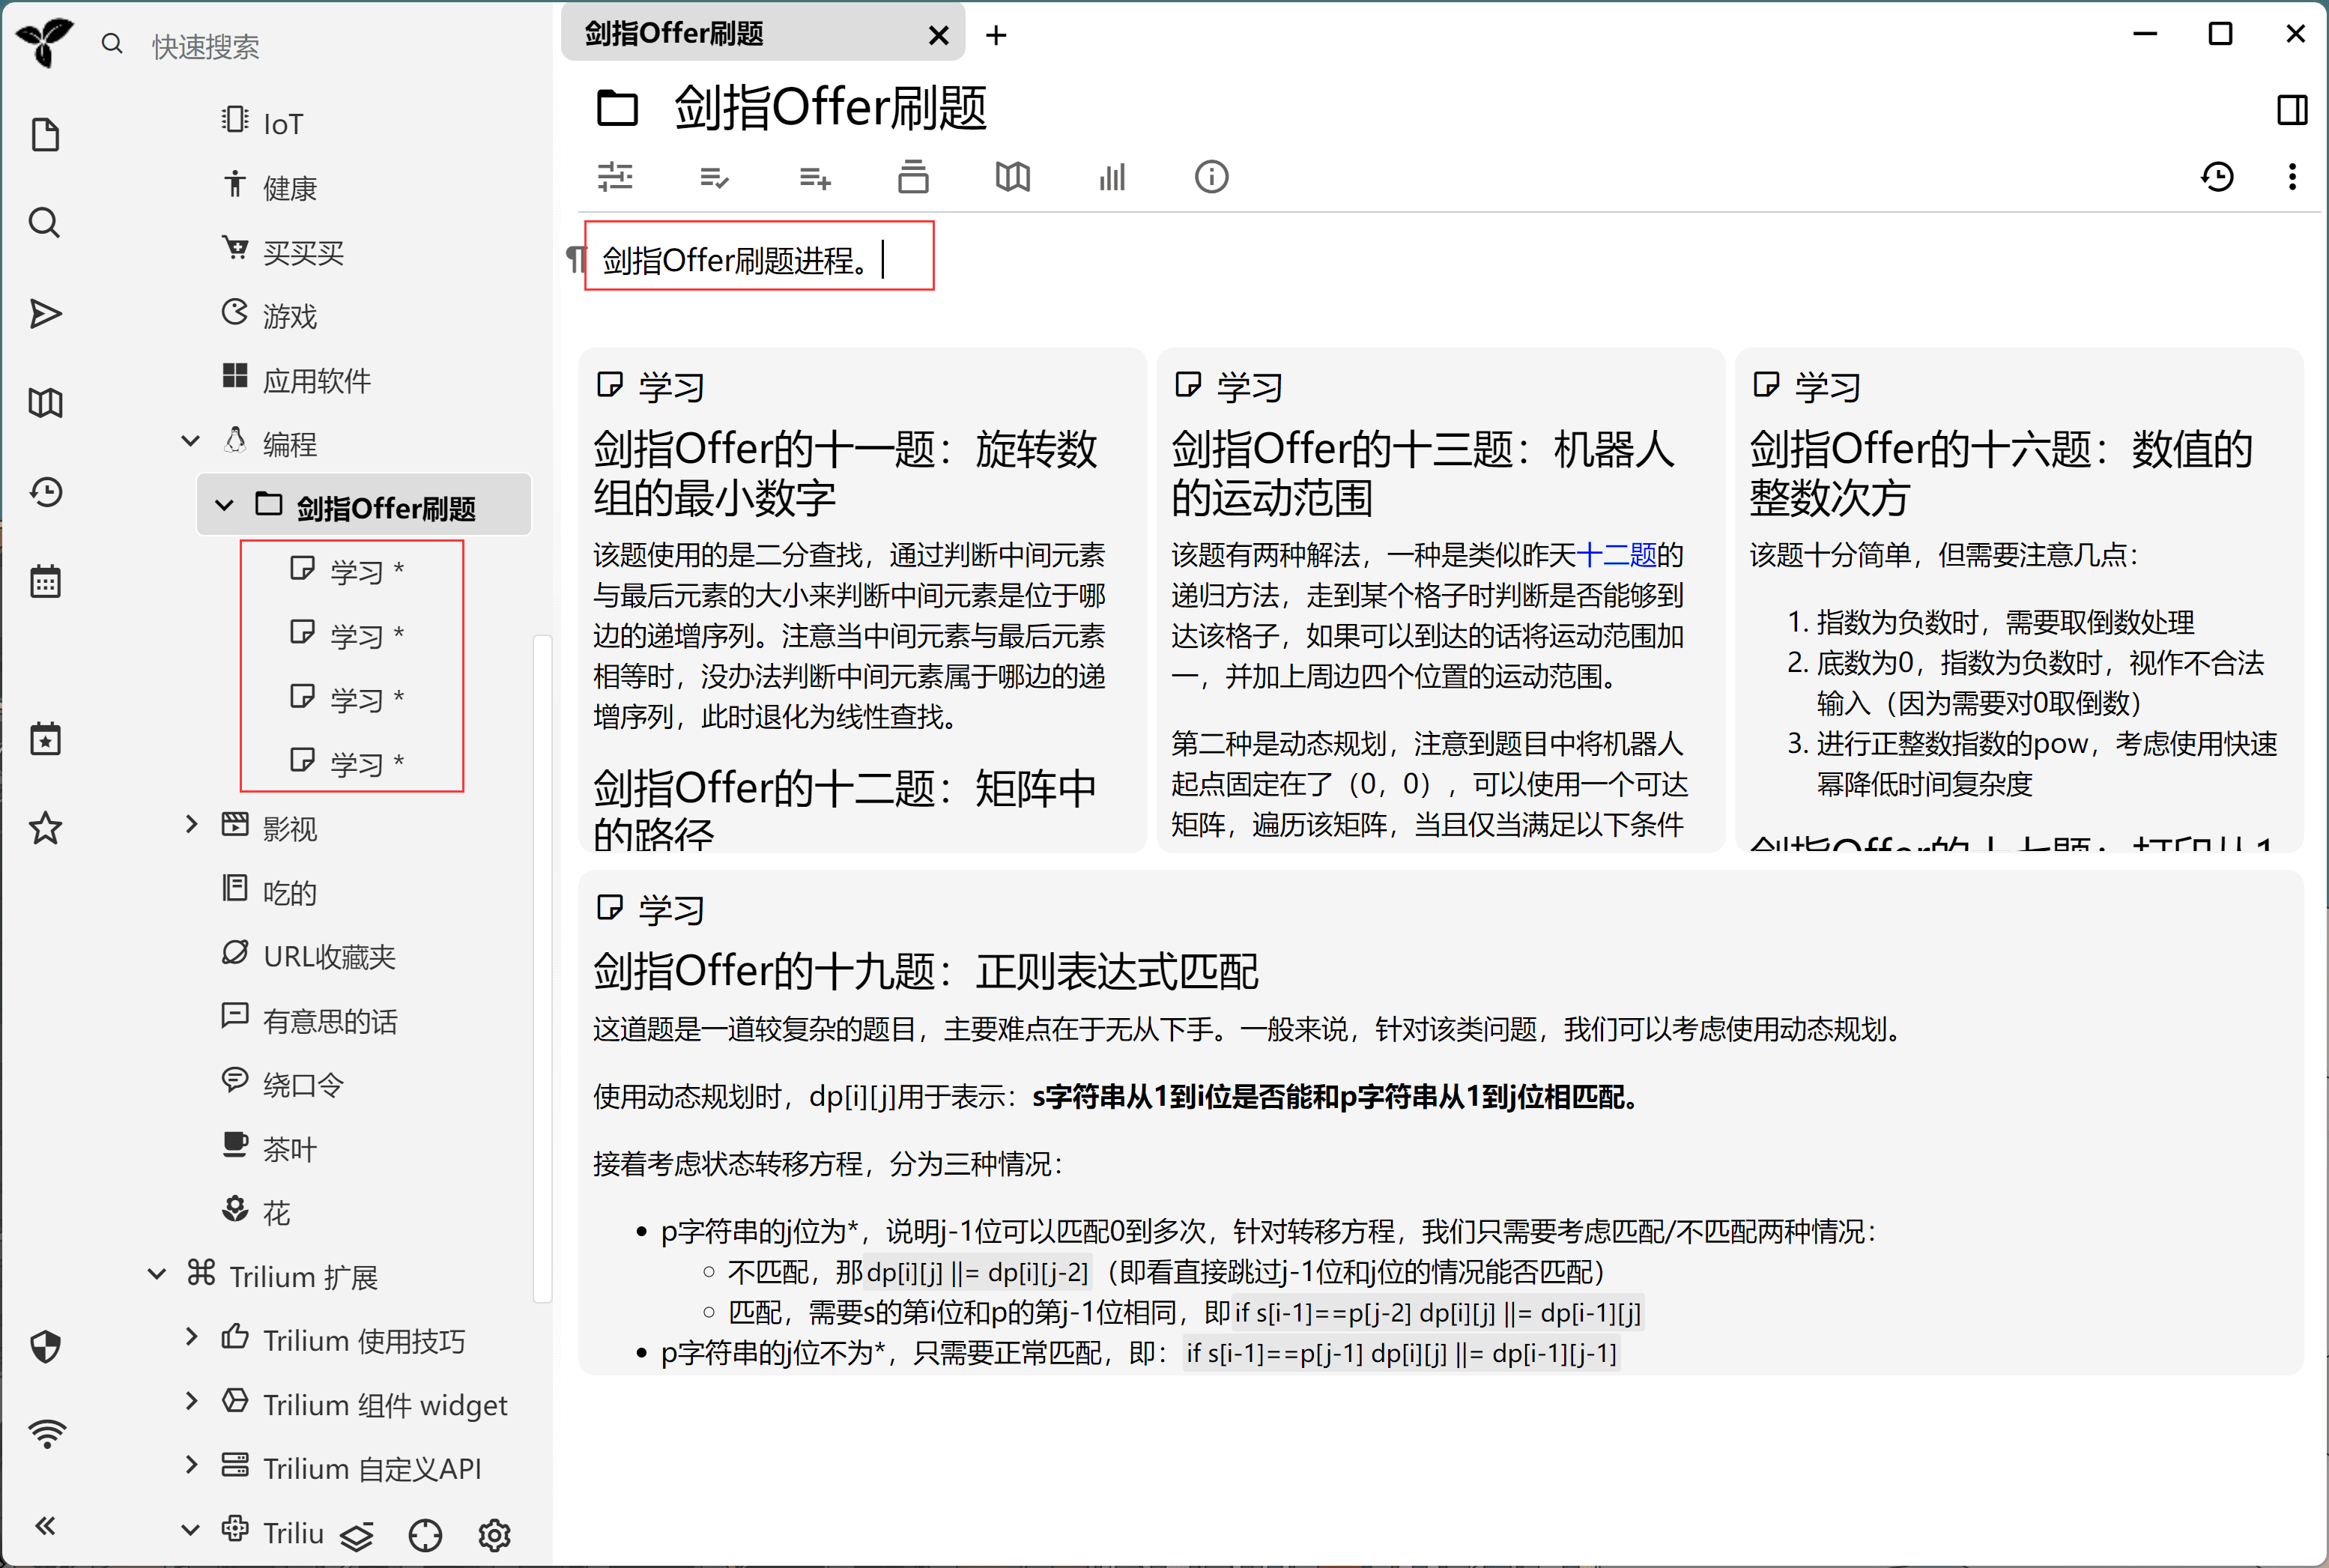Switch to the 剑指Offer刷题 tab

(x=763, y=33)
